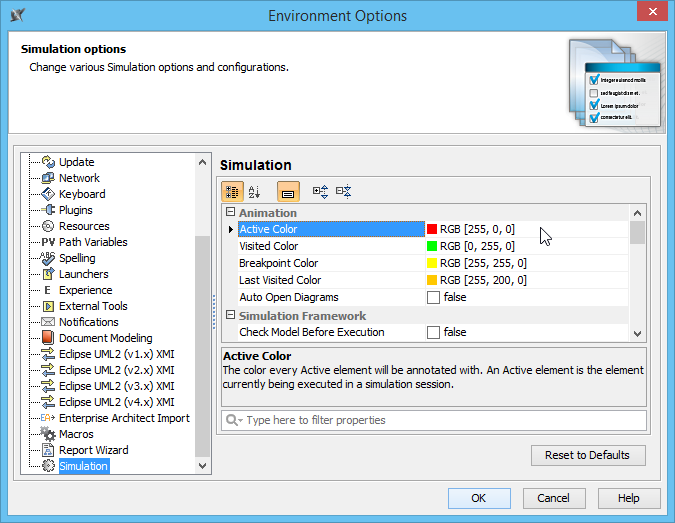Collapse the Simulation Framework group
The height and width of the screenshot is (523, 675).
[x=230, y=316]
